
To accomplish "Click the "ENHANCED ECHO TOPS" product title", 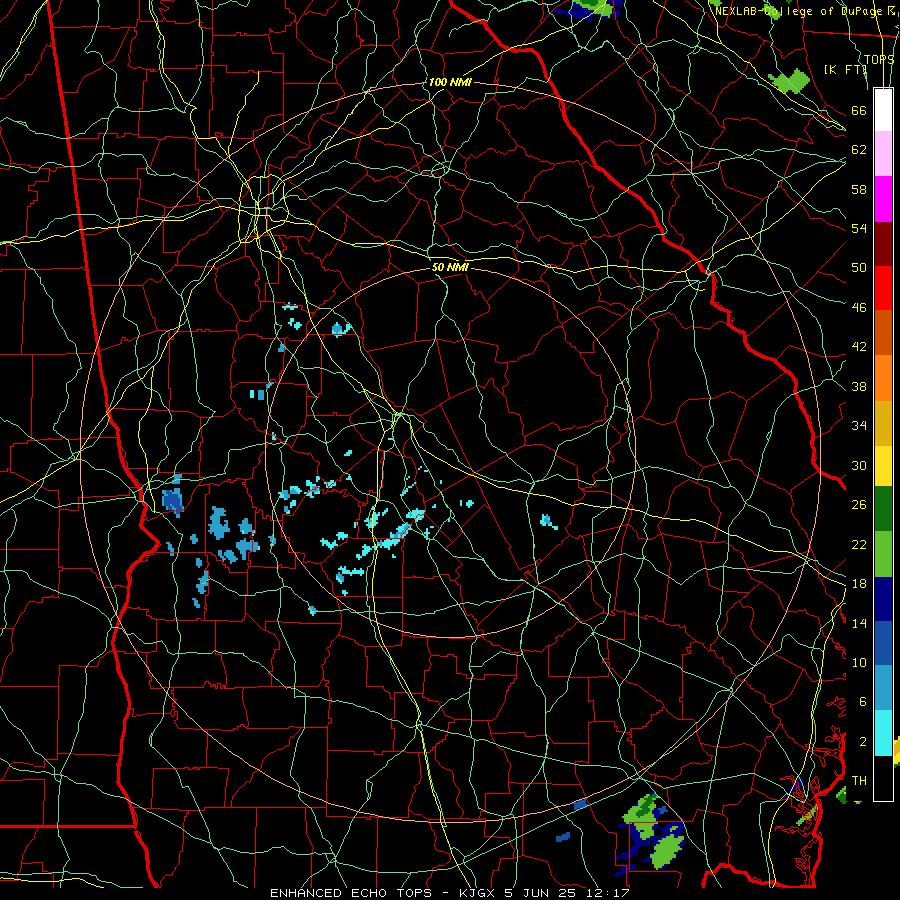I will (352, 893).
